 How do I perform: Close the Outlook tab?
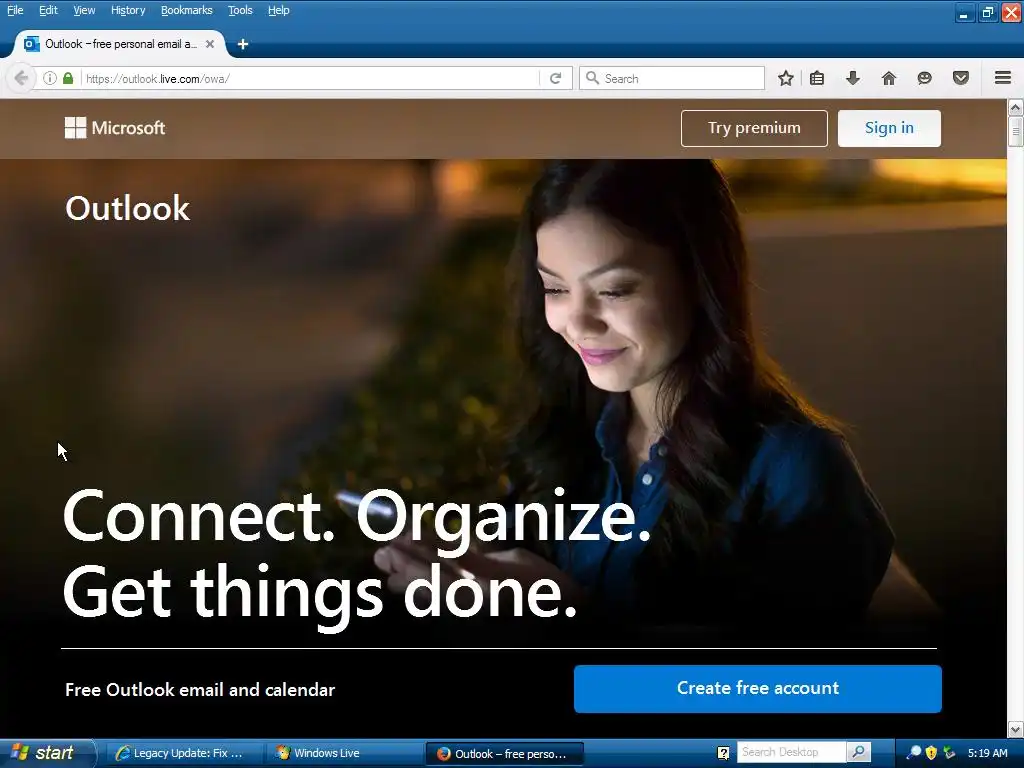tap(210, 44)
